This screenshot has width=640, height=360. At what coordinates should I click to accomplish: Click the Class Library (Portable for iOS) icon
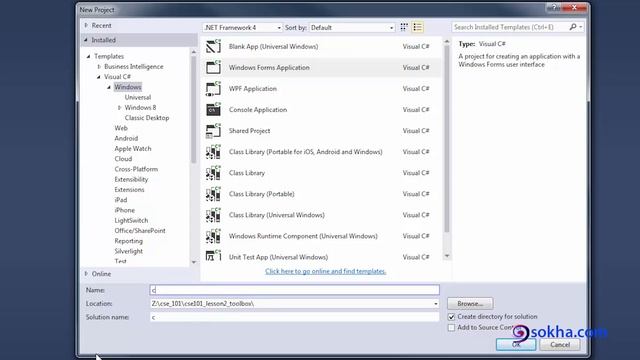coord(213,152)
